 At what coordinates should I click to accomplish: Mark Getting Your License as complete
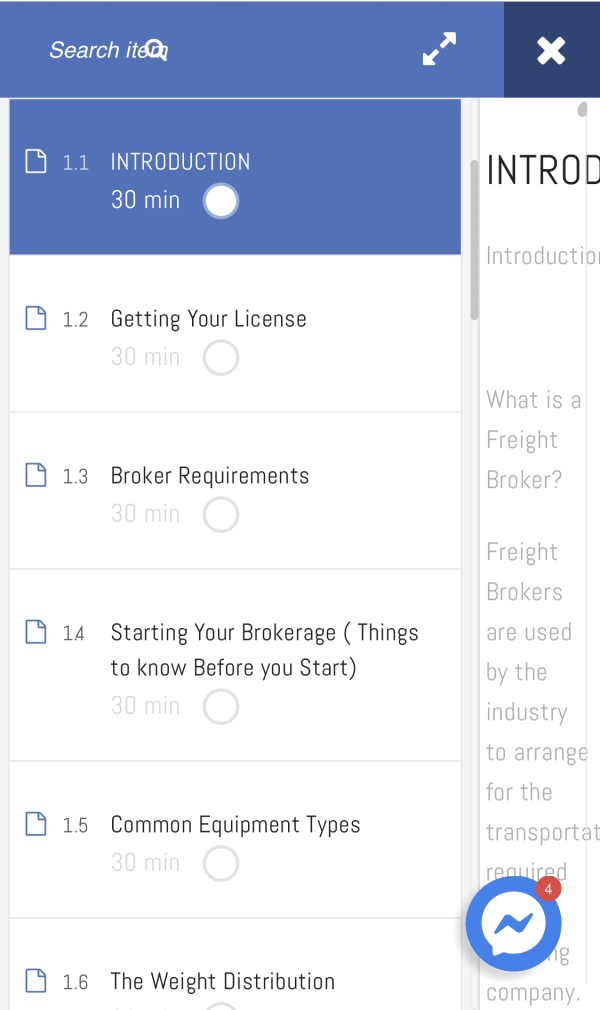(221, 357)
